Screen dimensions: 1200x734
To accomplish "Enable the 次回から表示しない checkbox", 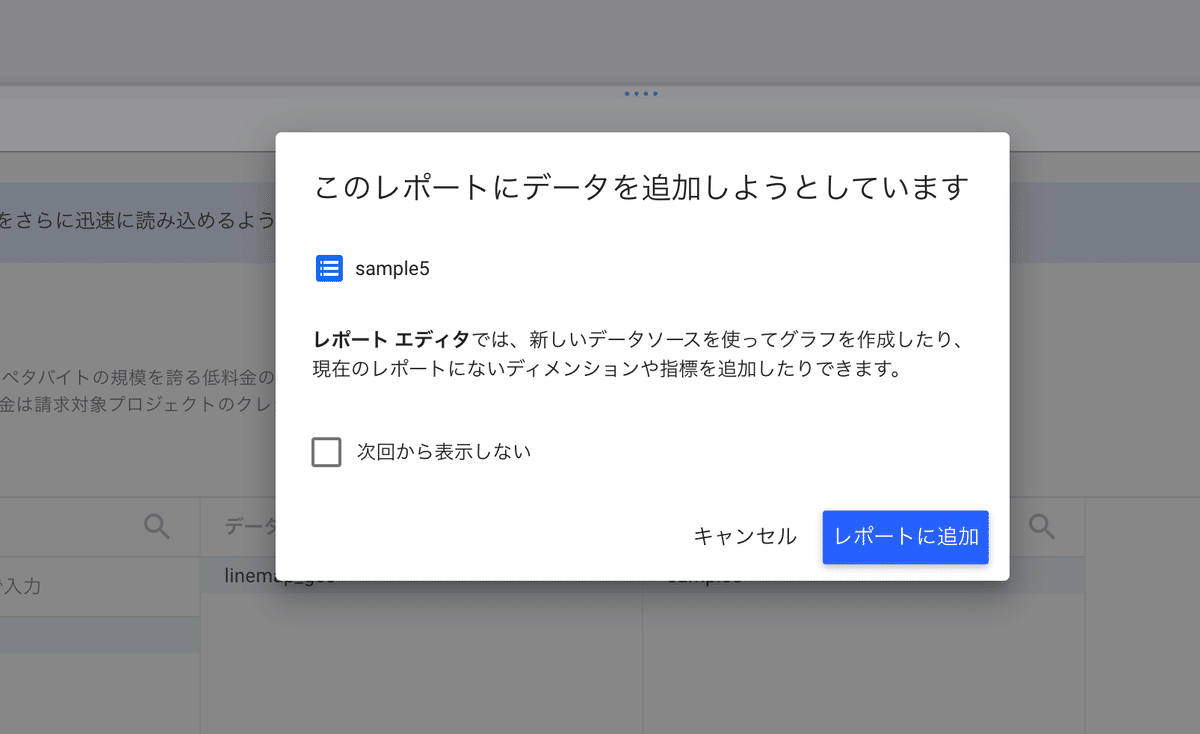I will coord(326,452).
